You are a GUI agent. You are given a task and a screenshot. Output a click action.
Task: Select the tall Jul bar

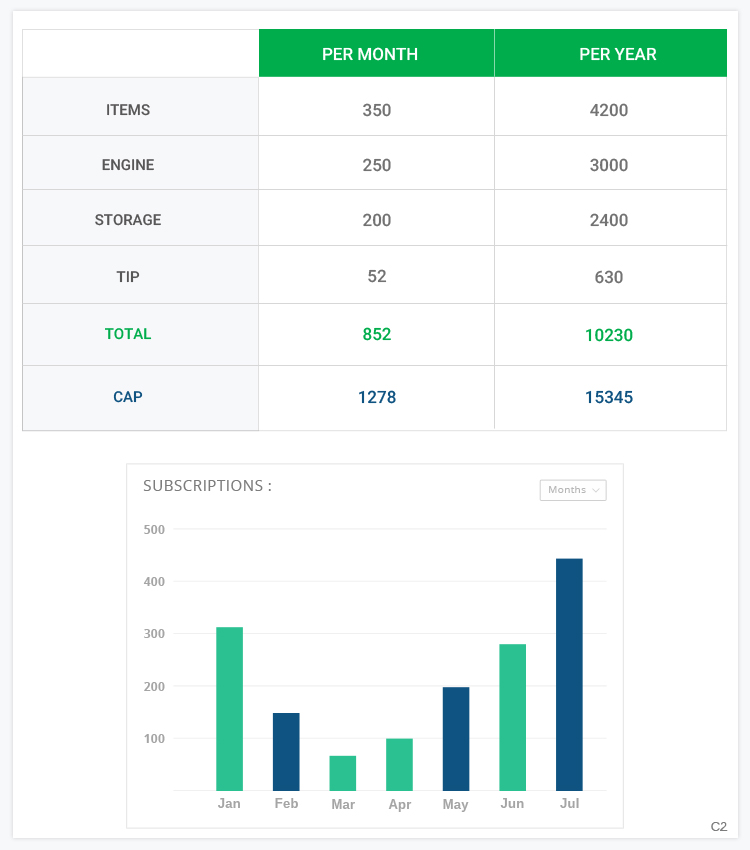point(569,674)
